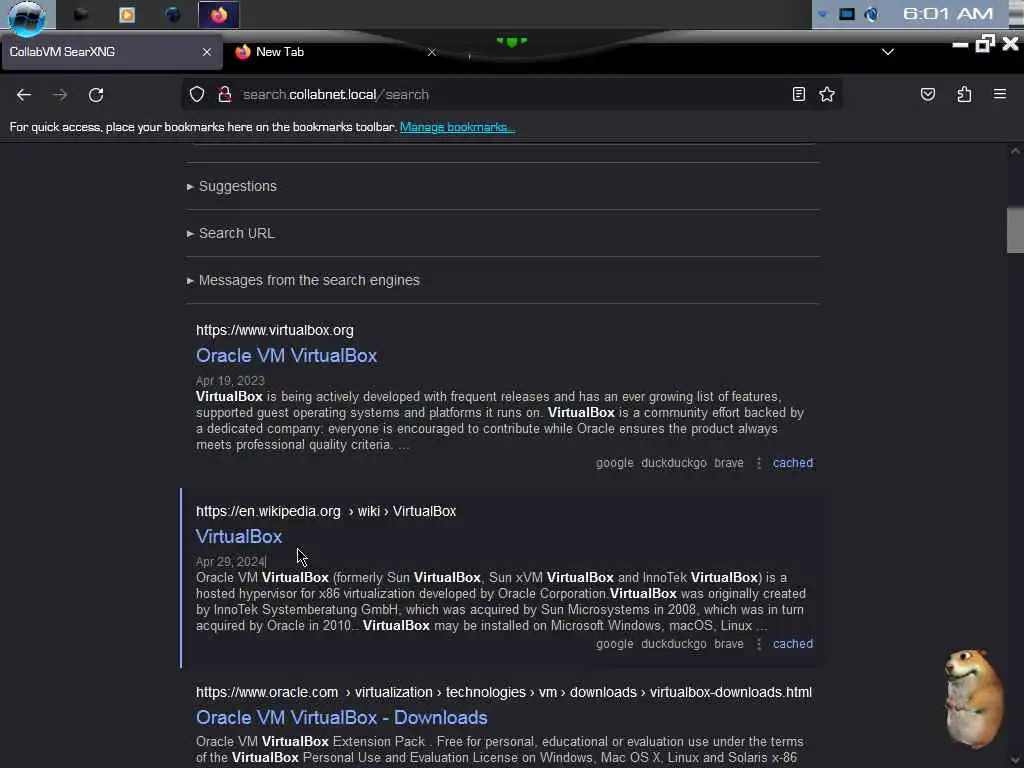This screenshot has height=768, width=1024.
Task: Open the Firefox hamburger menu
Action: pyautogui.click(x=1000, y=94)
